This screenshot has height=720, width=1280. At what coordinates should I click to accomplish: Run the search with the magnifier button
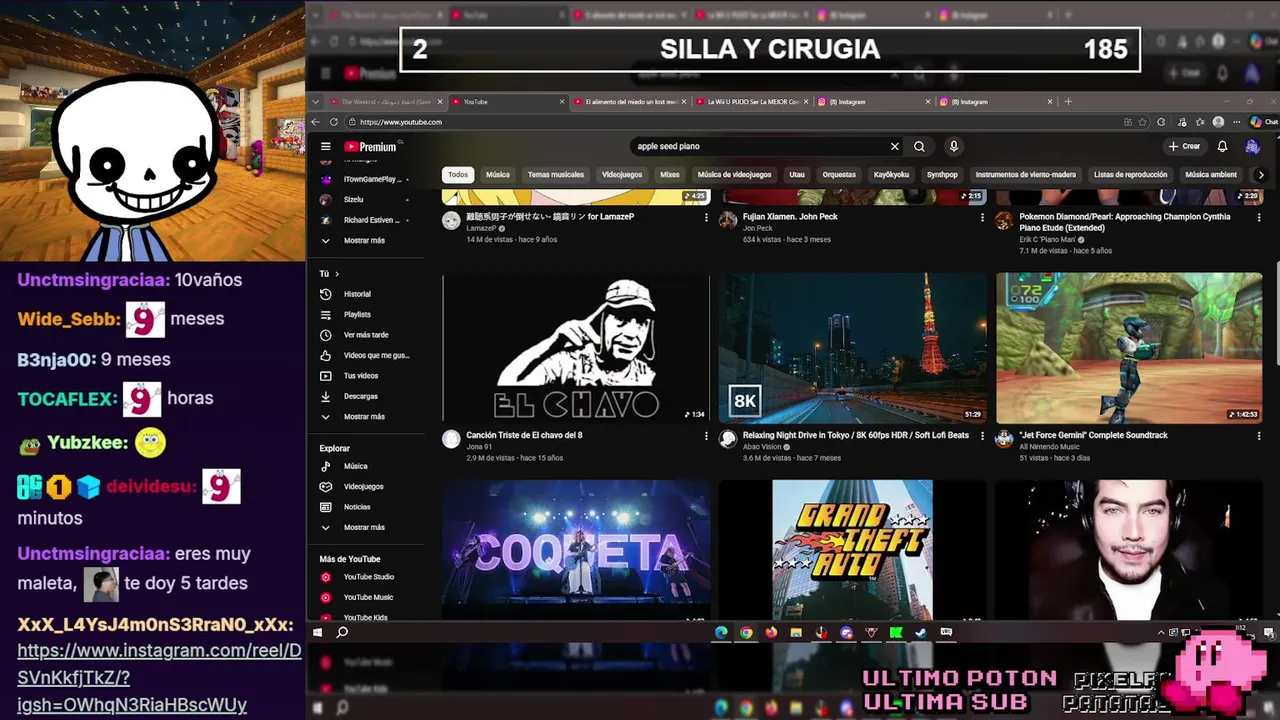(x=919, y=146)
